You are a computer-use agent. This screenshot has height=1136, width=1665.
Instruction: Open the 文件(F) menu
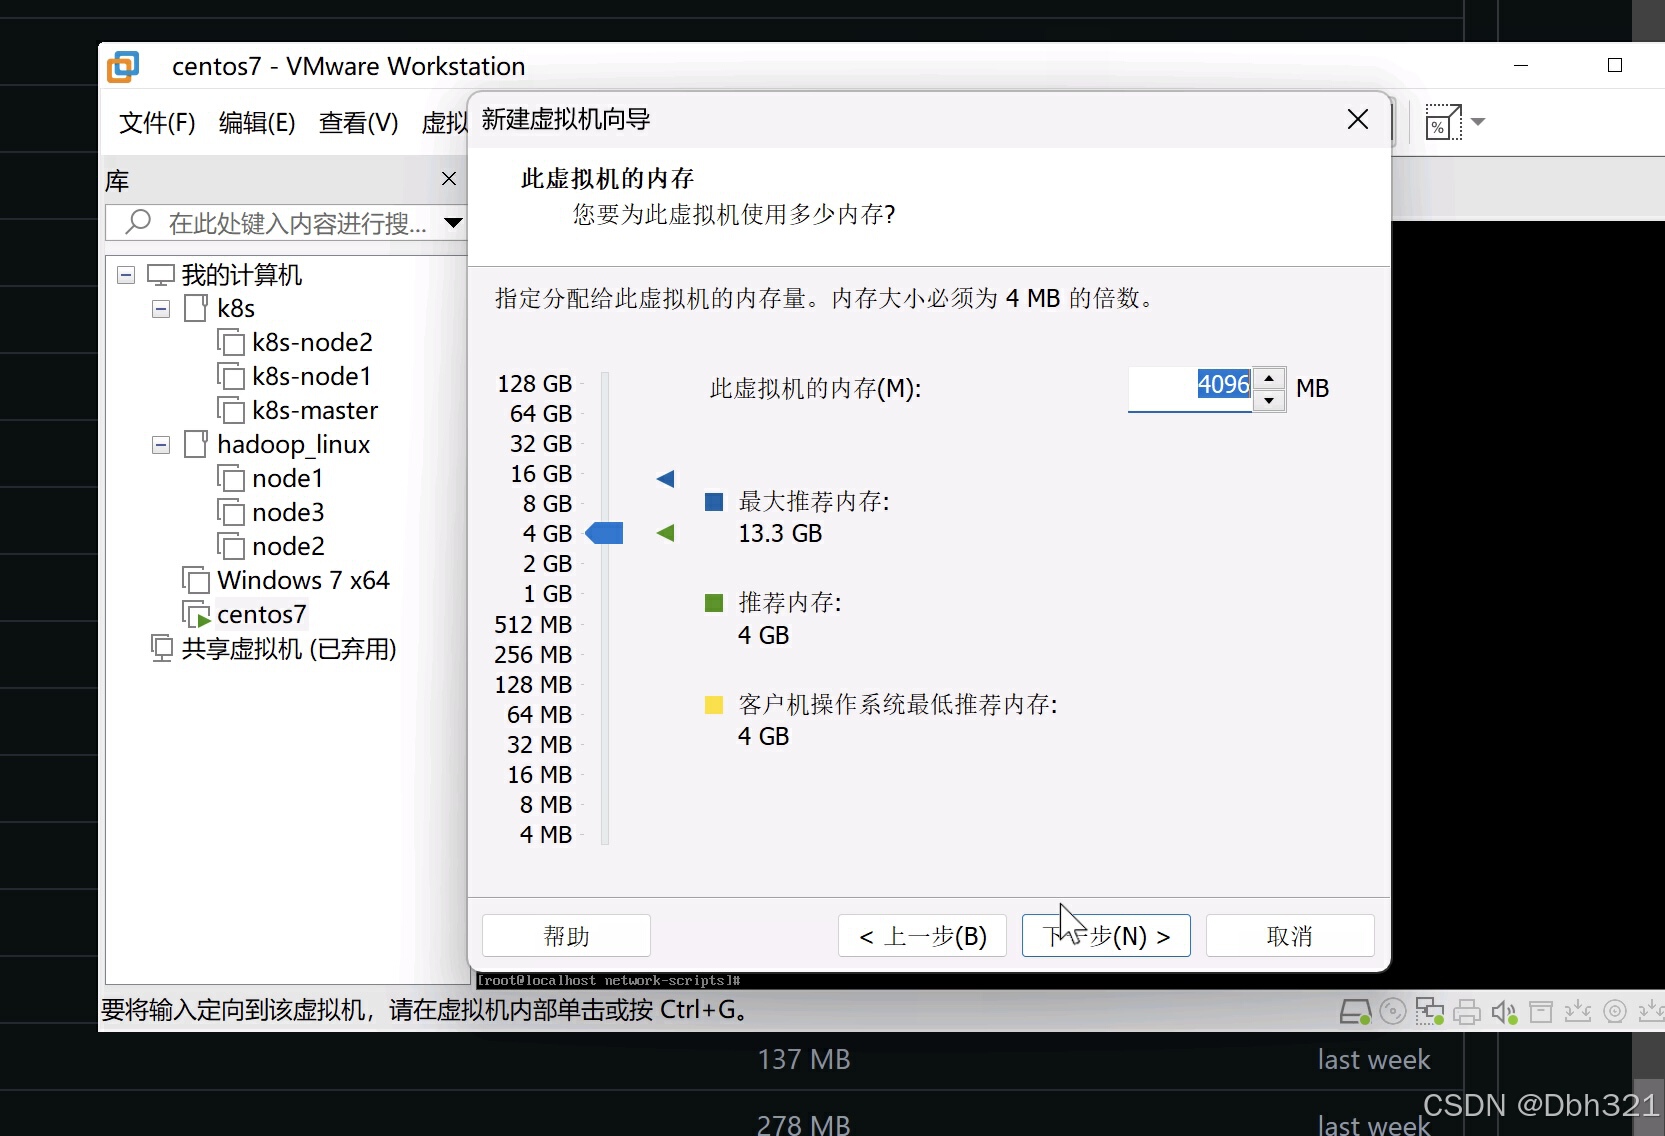157,123
